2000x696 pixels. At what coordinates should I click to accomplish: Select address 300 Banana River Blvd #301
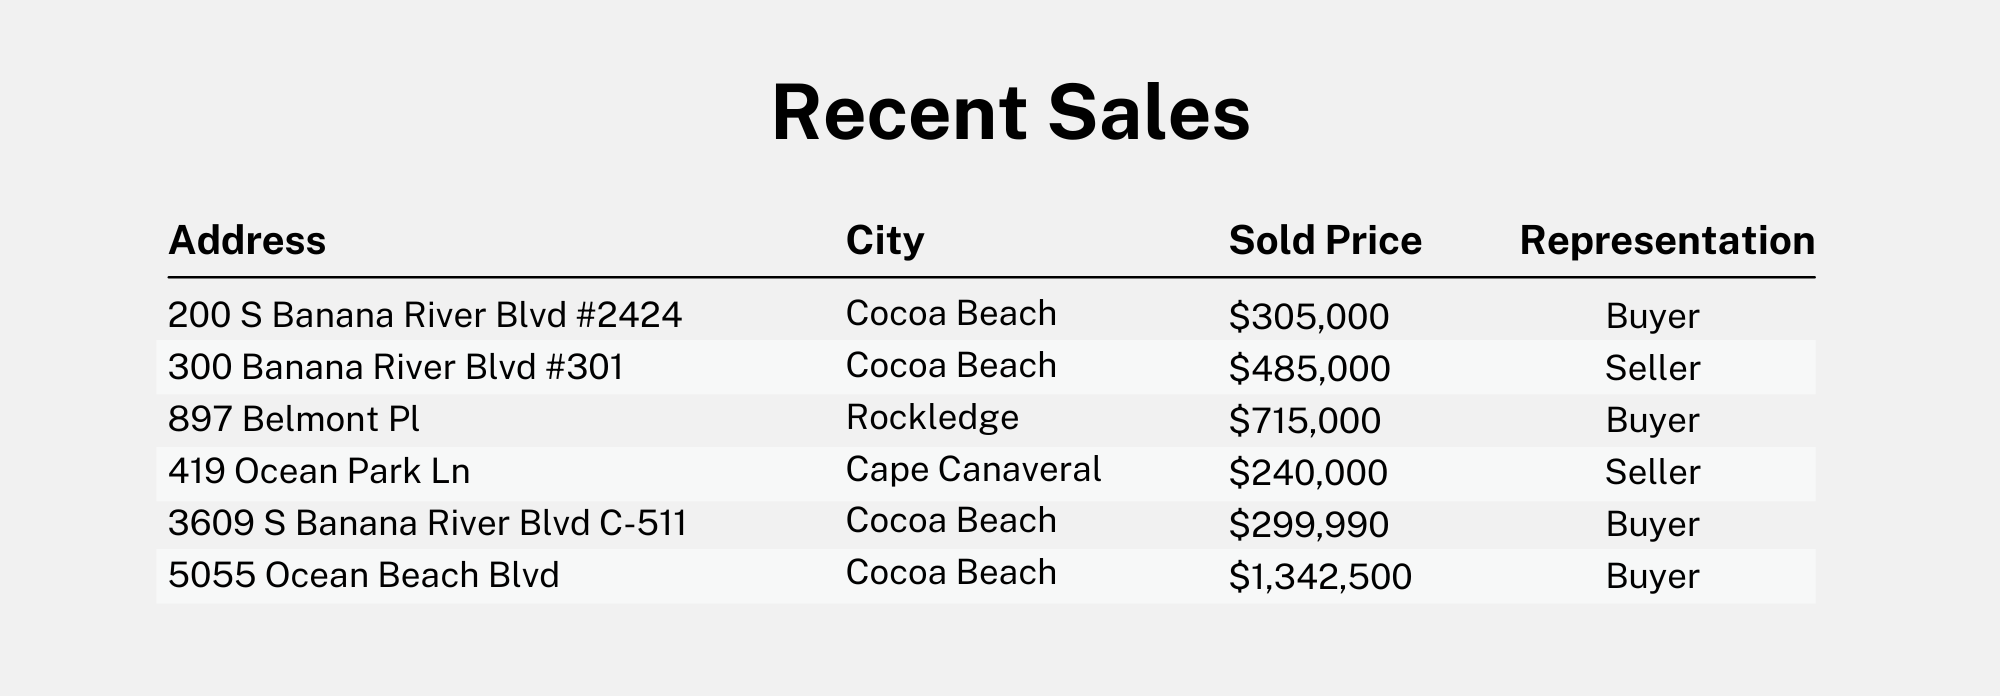point(396,367)
